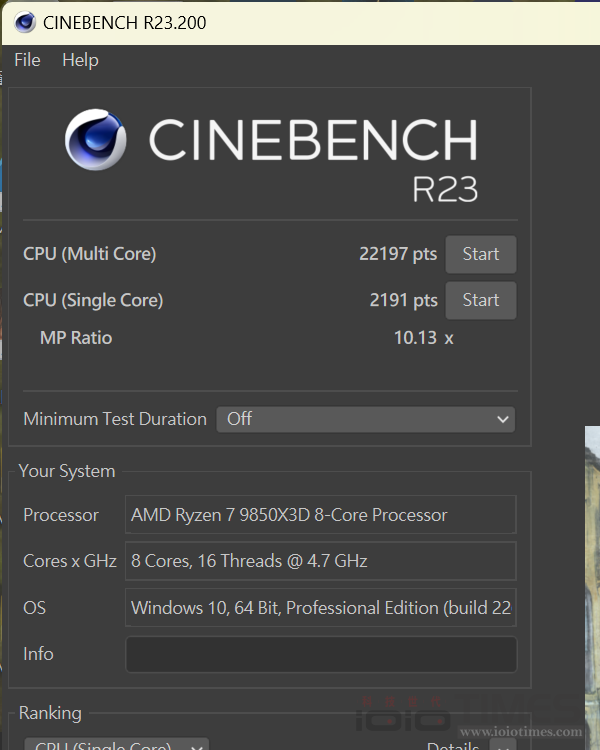Click the empty Info text field

[320, 654]
